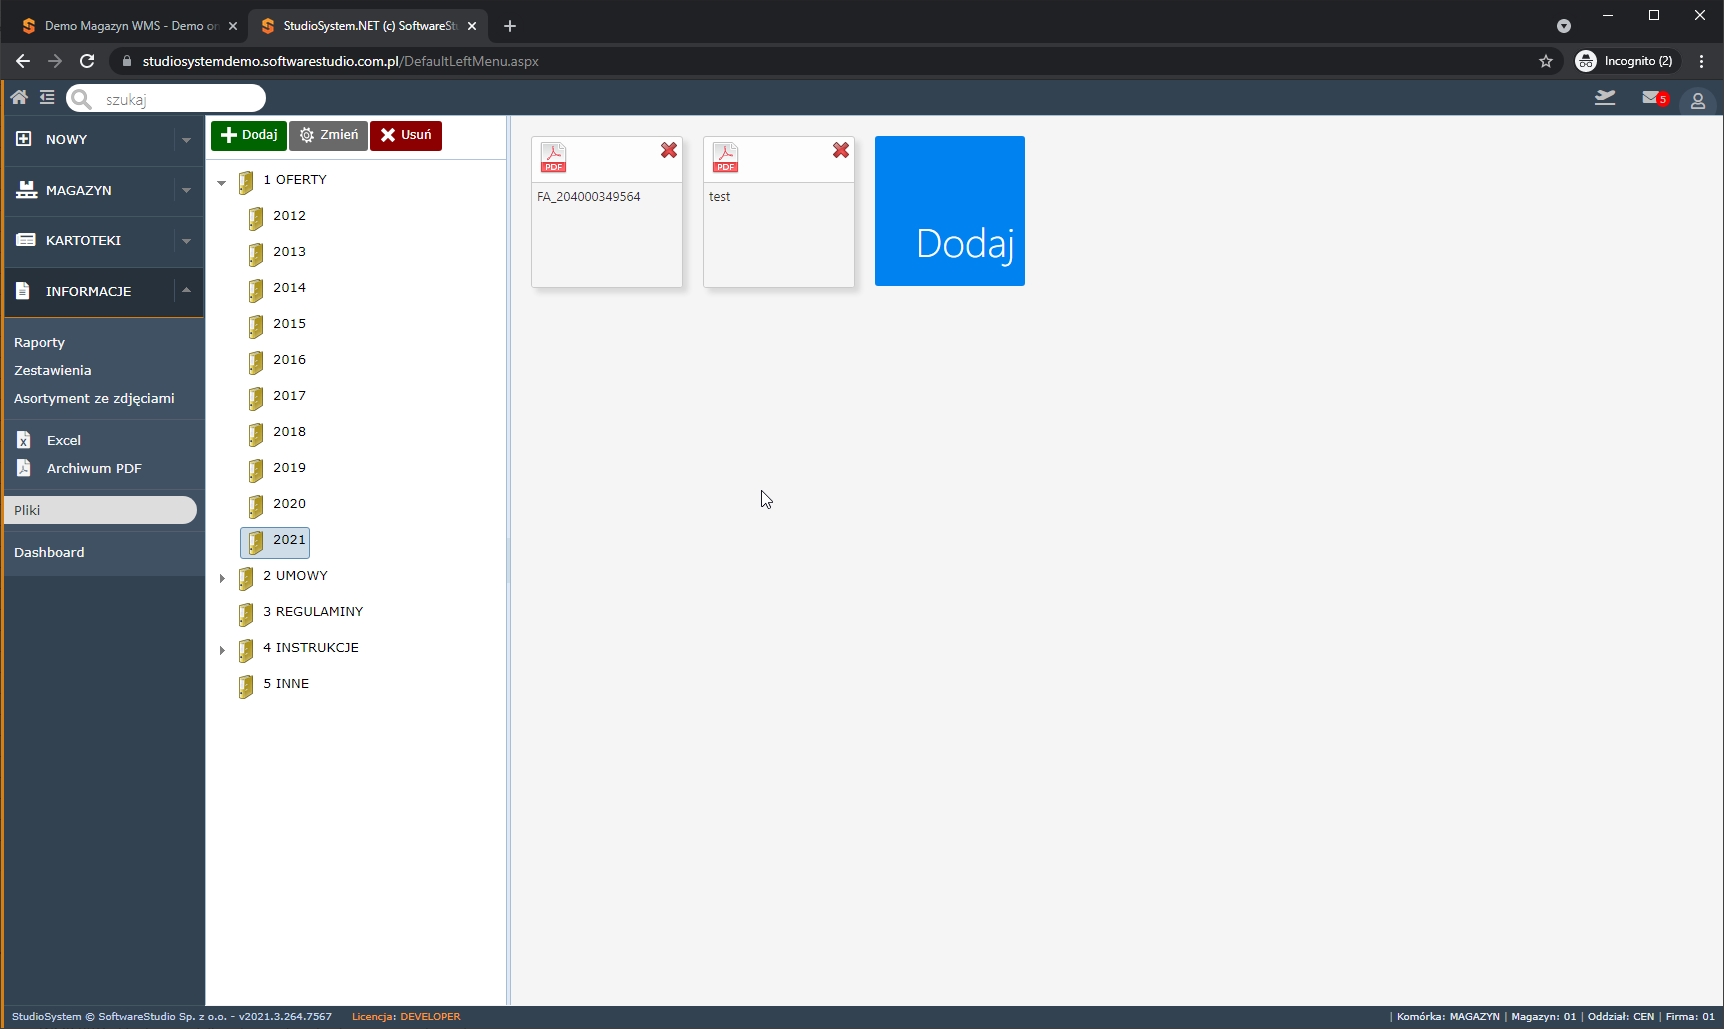Open the Excel export icon in sidebar
The width and height of the screenshot is (1724, 1029).
tap(24, 440)
